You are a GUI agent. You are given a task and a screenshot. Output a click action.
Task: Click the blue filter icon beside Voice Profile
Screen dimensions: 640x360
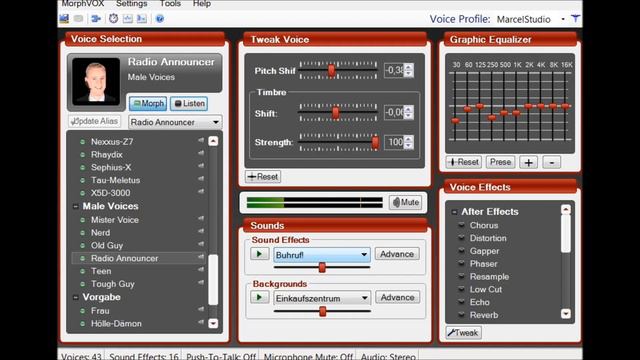(576, 19)
